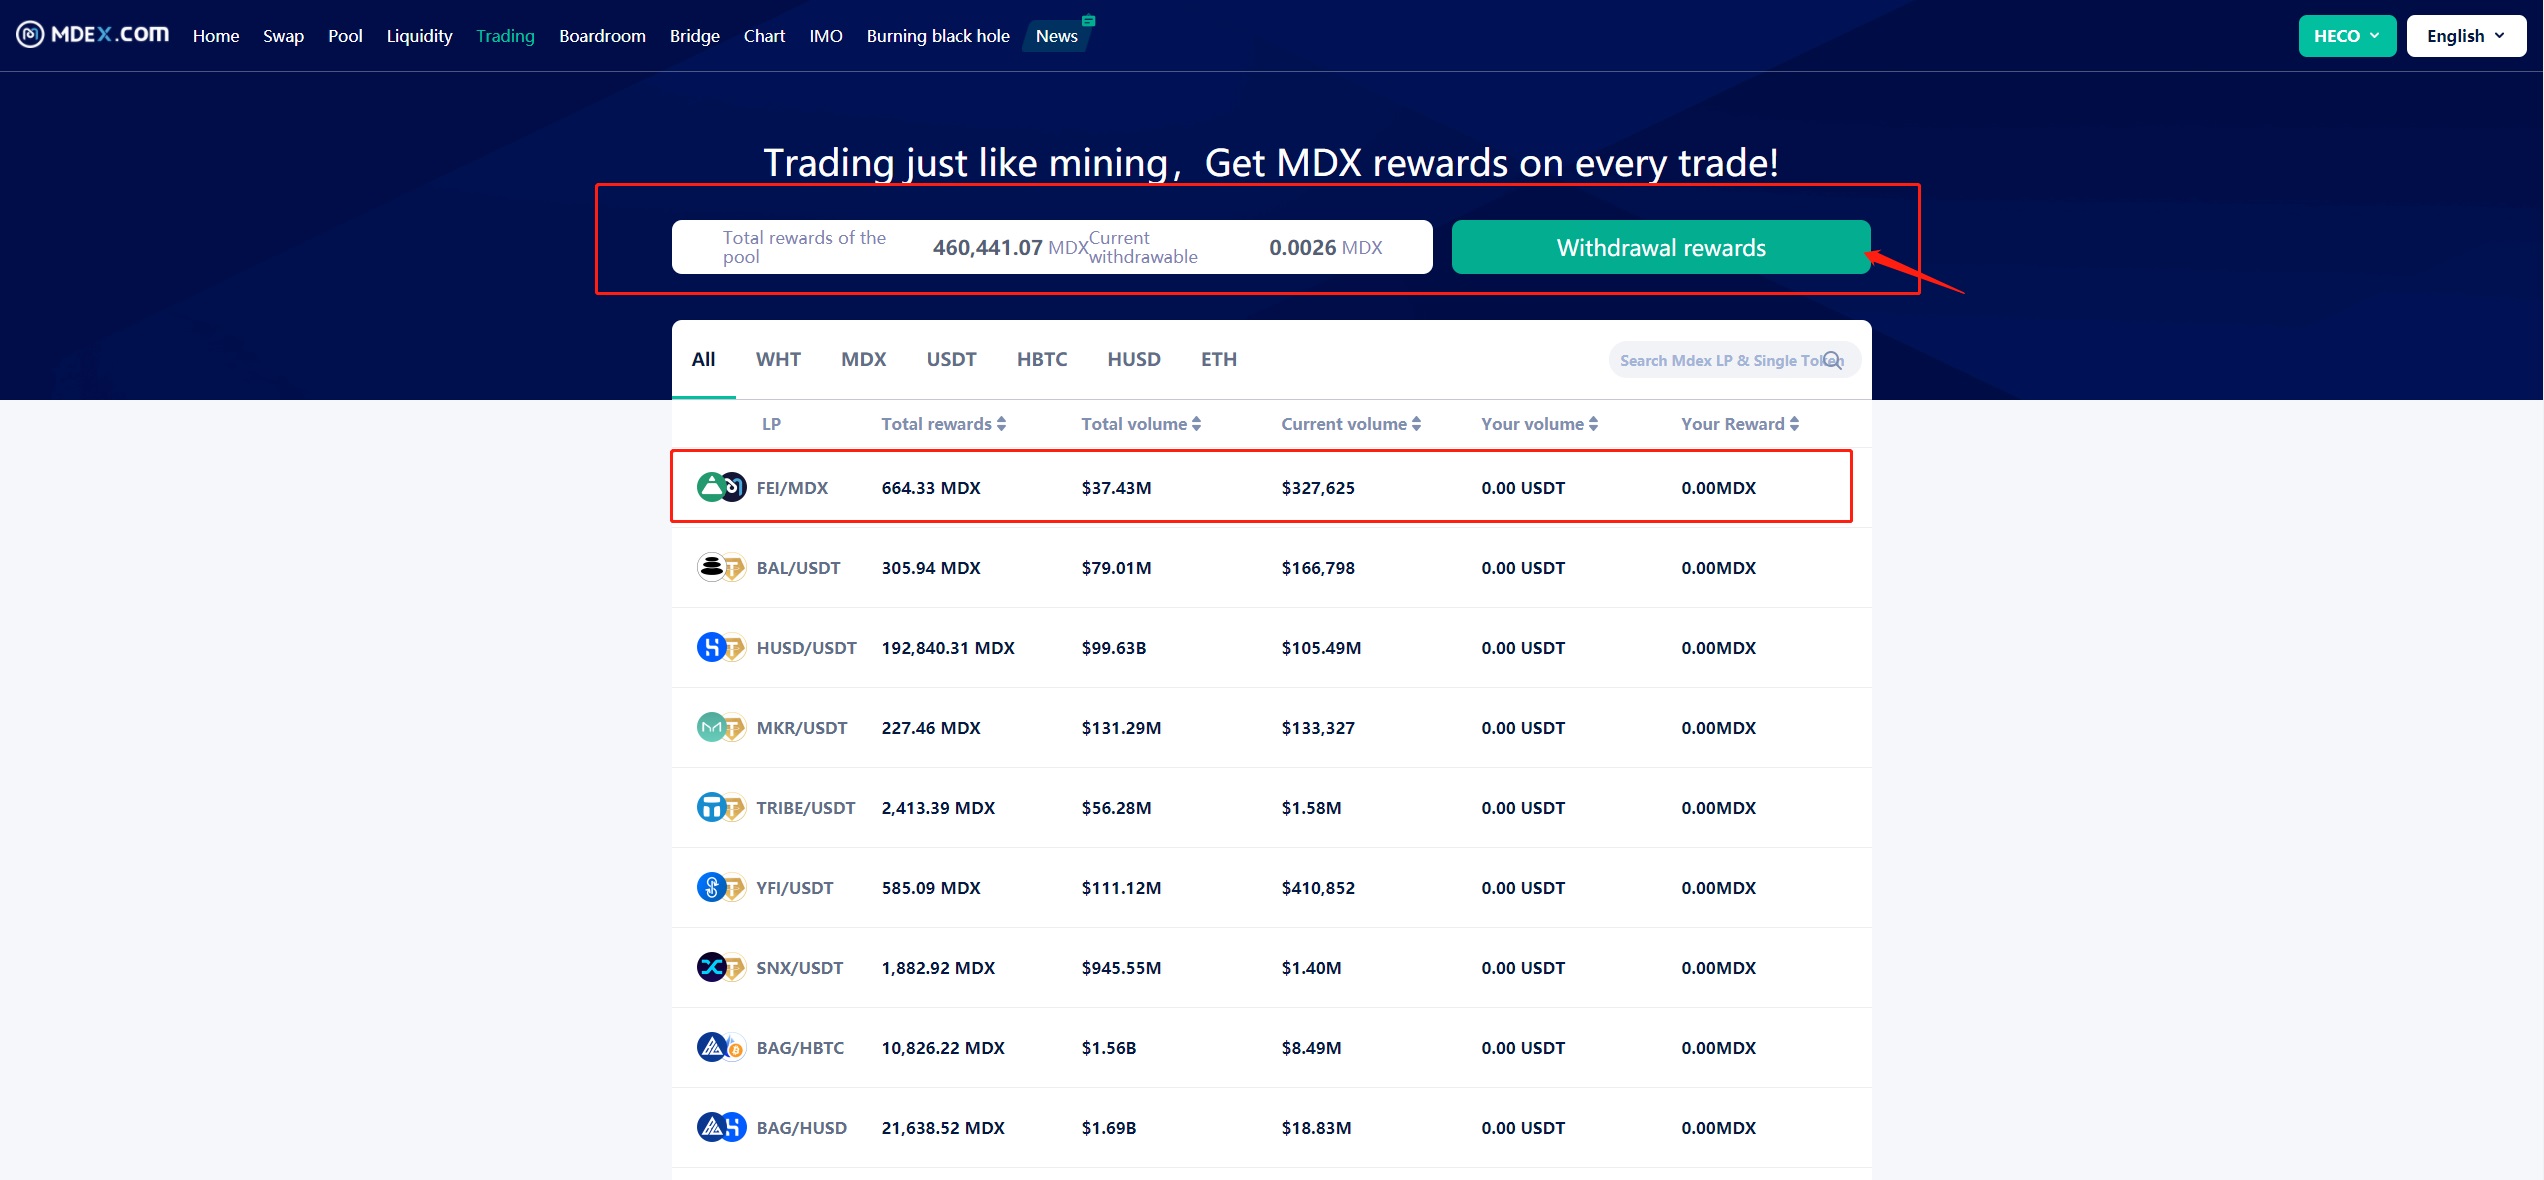Sort by Total volume column arrows
This screenshot has height=1180, width=2544.
[x=1196, y=424]
